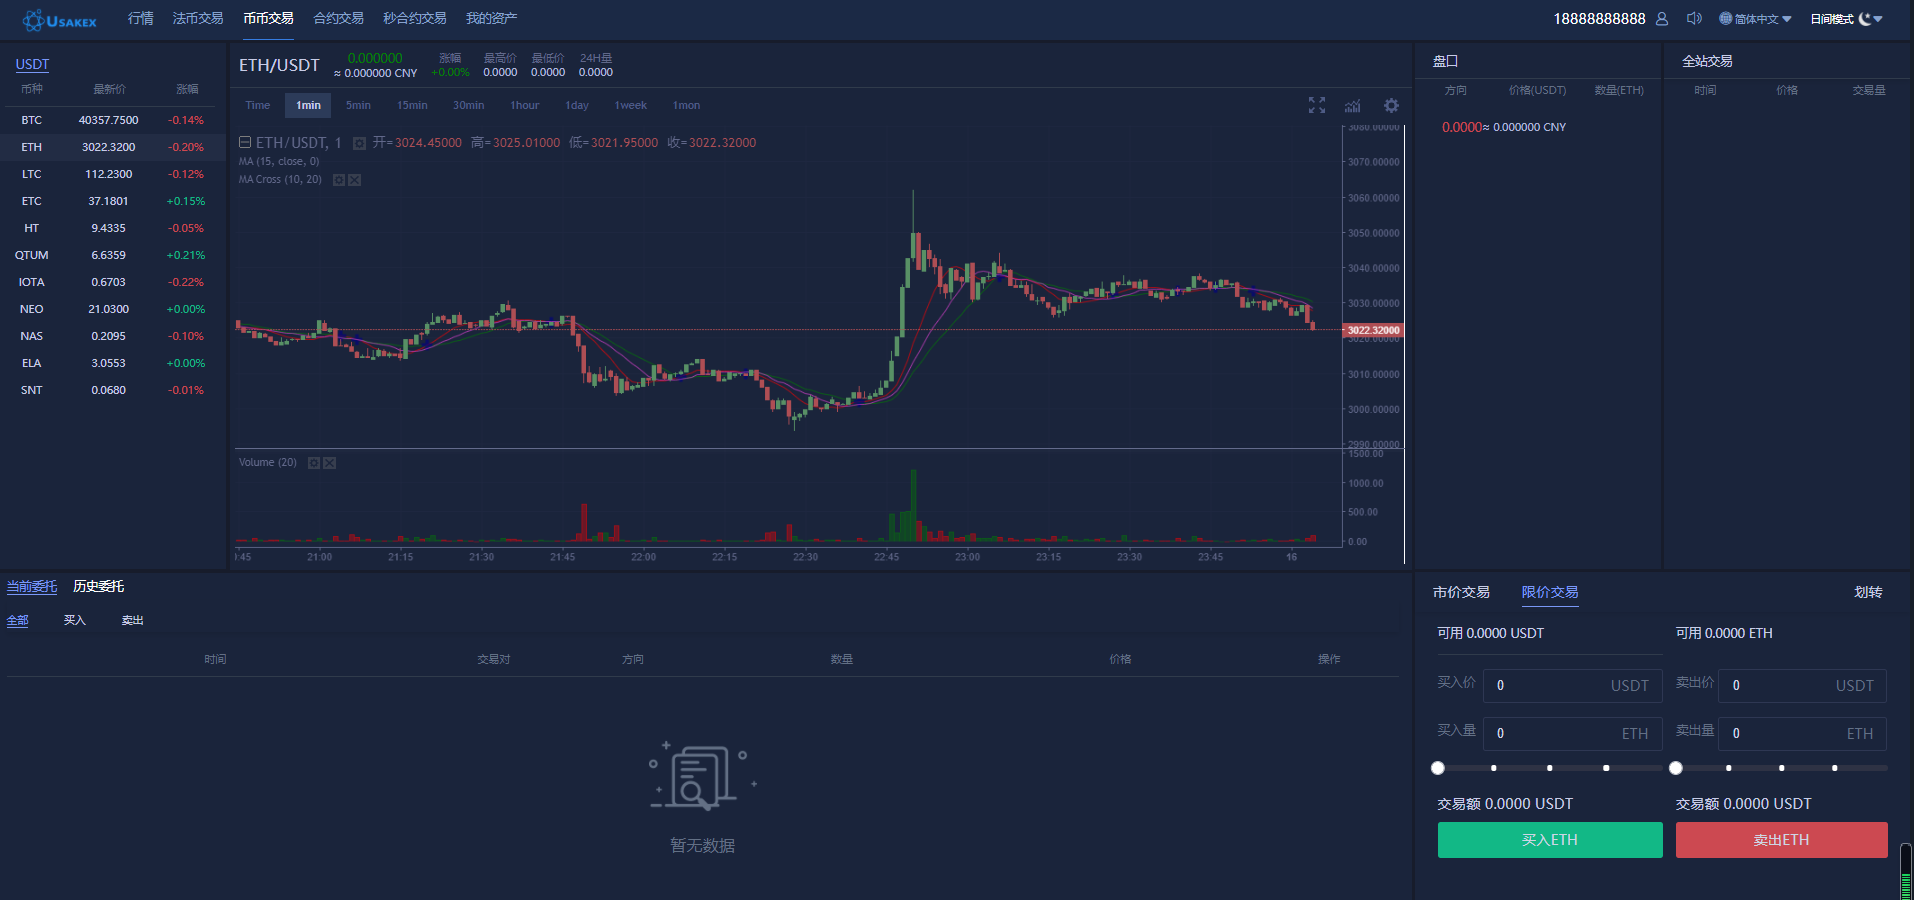Open Volume indicator settings gear

coord(314,463)
